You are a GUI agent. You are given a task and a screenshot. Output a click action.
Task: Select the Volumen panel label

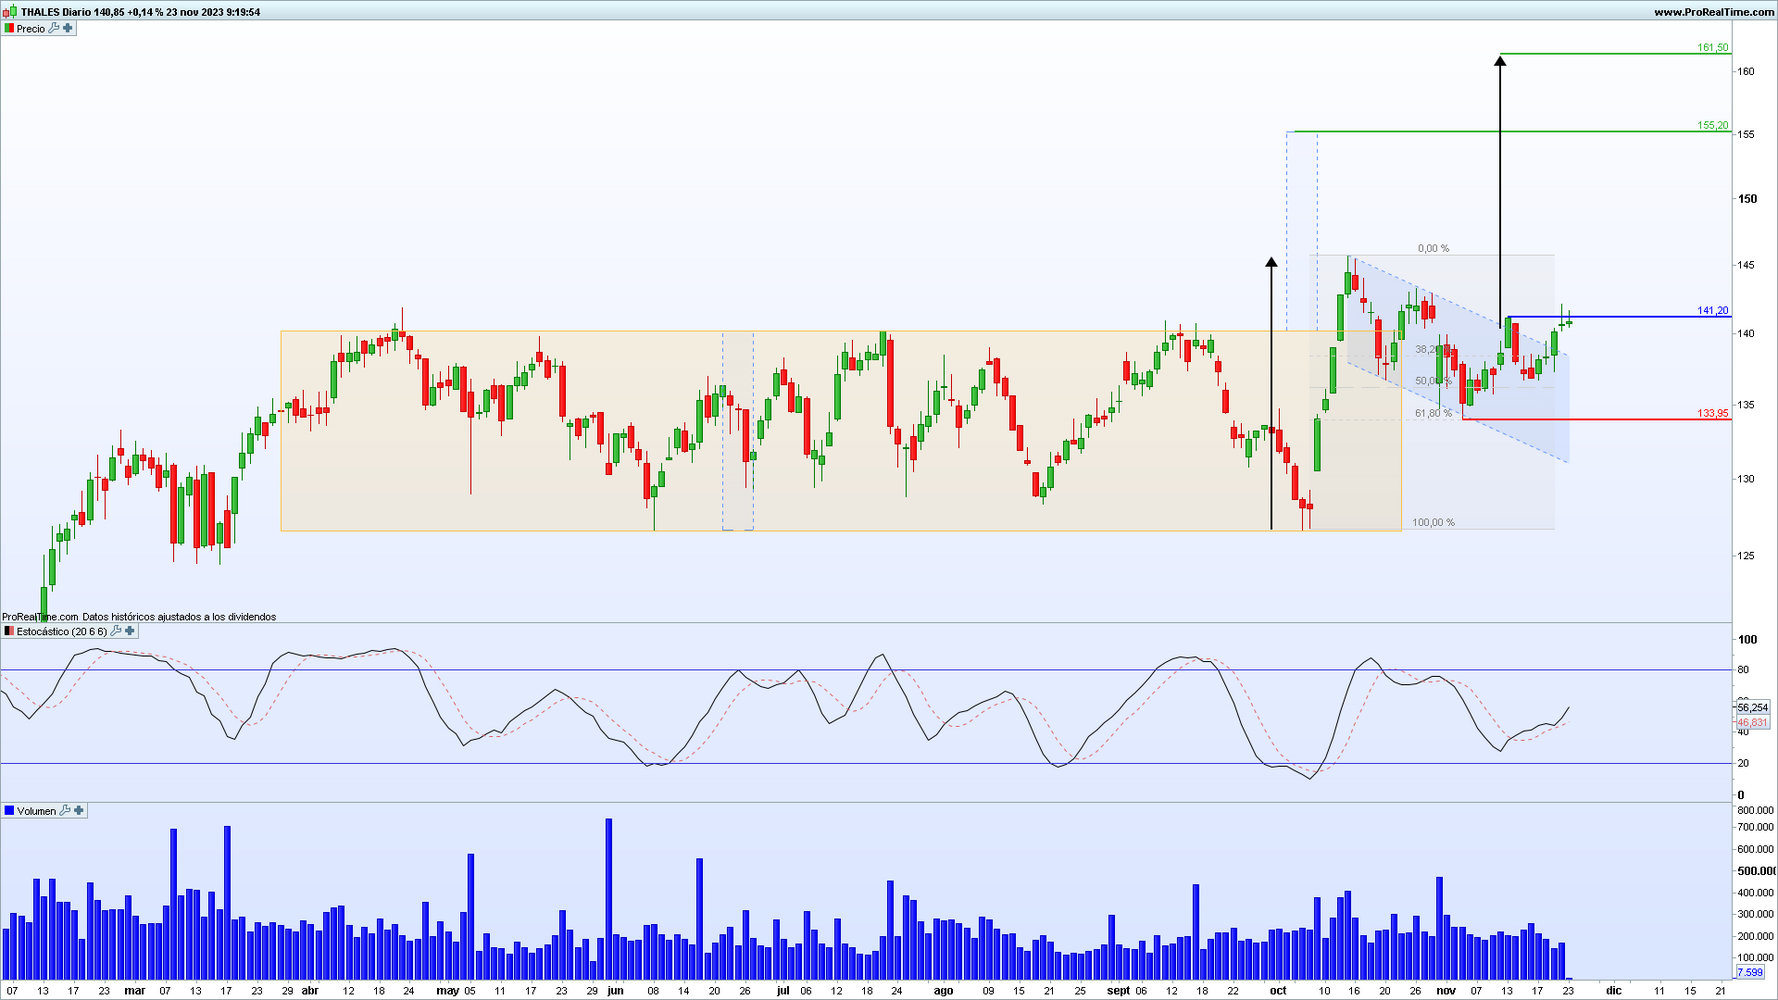click(x=37, y=810)
